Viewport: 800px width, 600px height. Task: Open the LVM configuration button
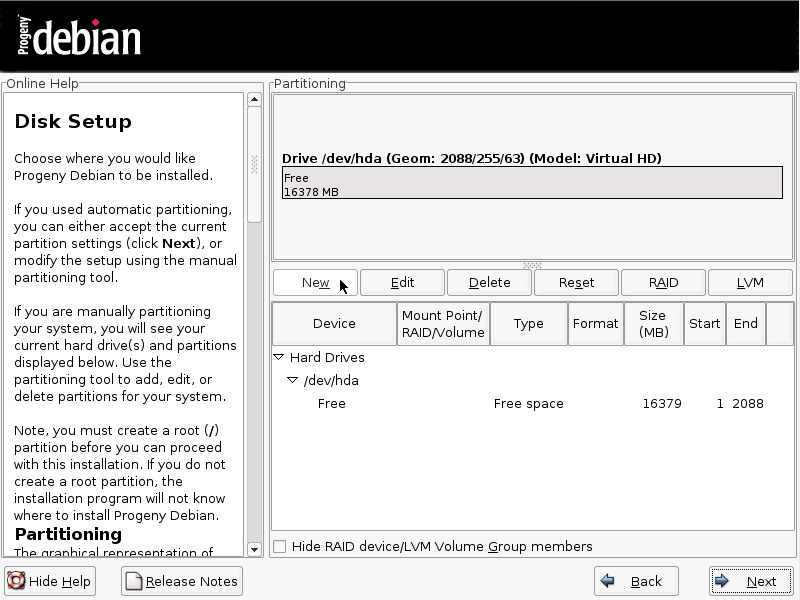point(750,282)
